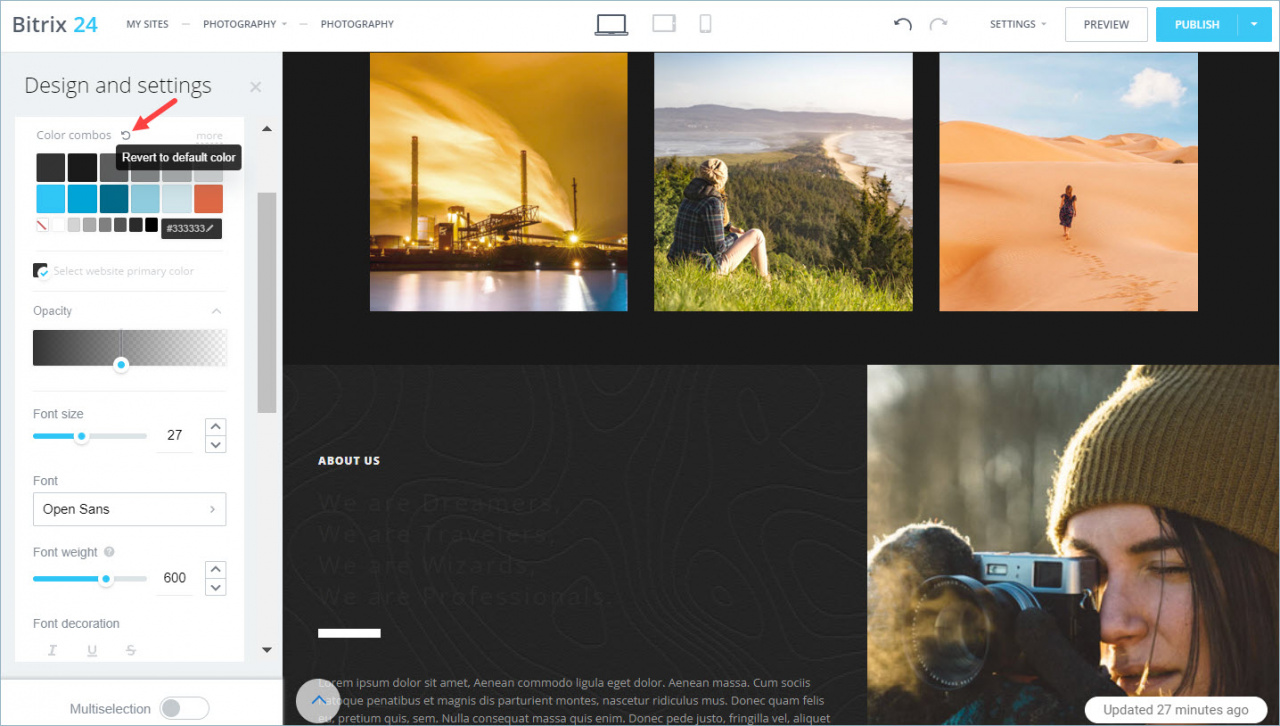Switch to mobile phone preview mode
This screenshot has width=1280, height=726.
click(x=705, y=24)
